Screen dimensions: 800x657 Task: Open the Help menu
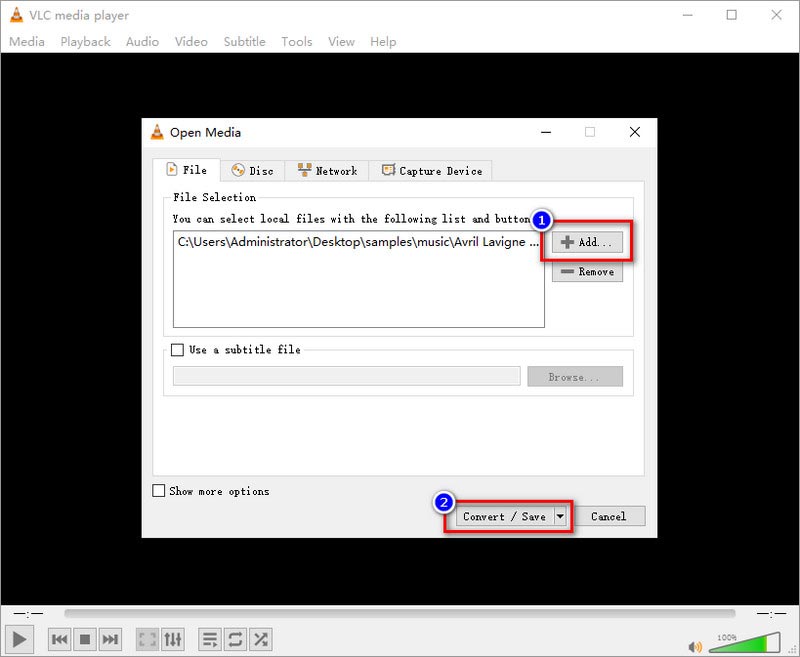coord(383,42)
